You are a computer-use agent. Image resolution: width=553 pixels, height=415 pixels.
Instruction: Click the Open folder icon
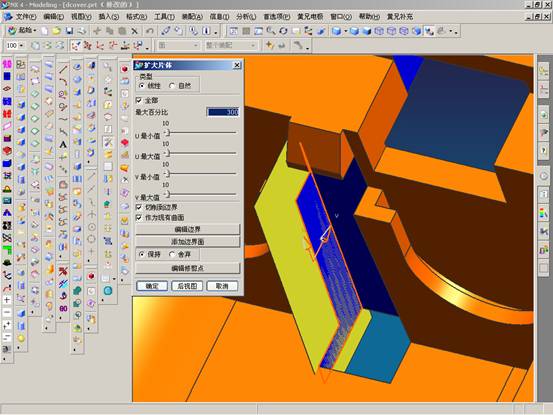coord(56,31)
